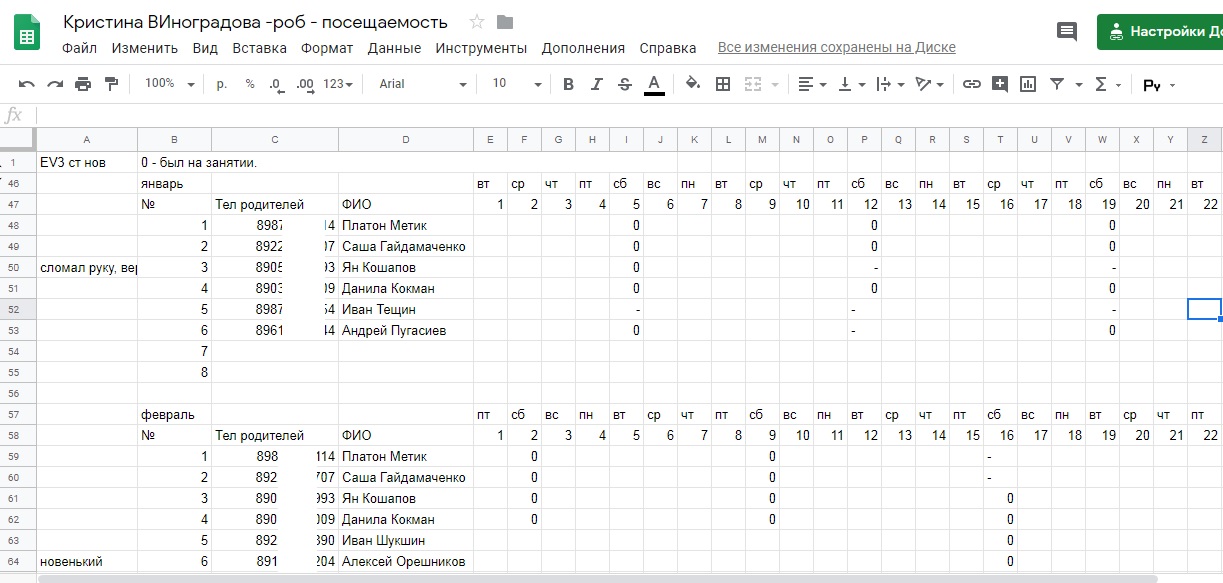This screenshot has width=1223, height=583.
Task: Expand the Arial font dropdown
Action: click(x=422, y=85)
